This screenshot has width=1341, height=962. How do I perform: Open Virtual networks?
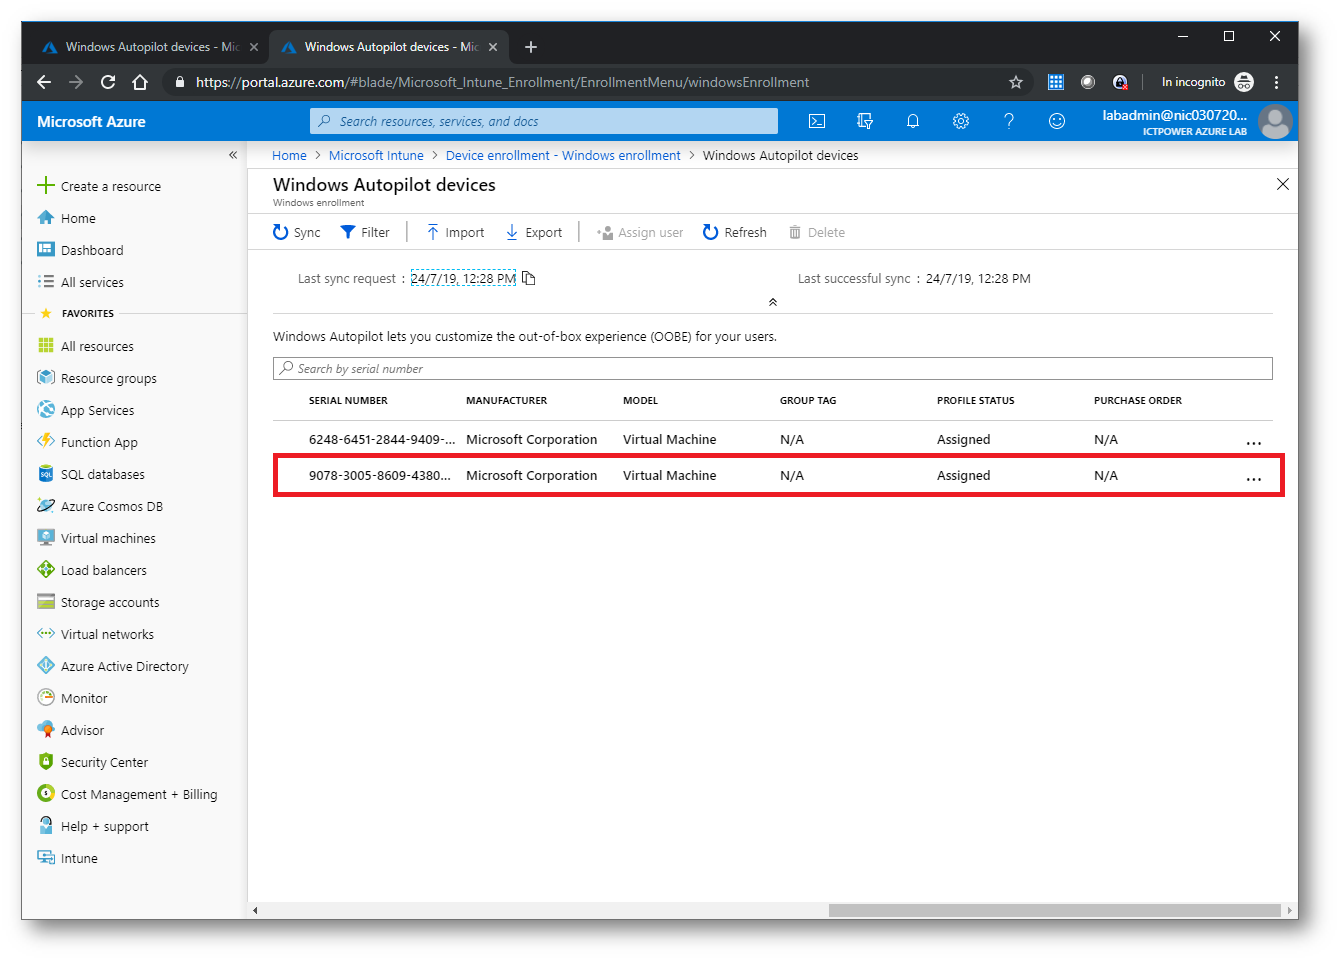pyautogui.click(x=95, y=634)
